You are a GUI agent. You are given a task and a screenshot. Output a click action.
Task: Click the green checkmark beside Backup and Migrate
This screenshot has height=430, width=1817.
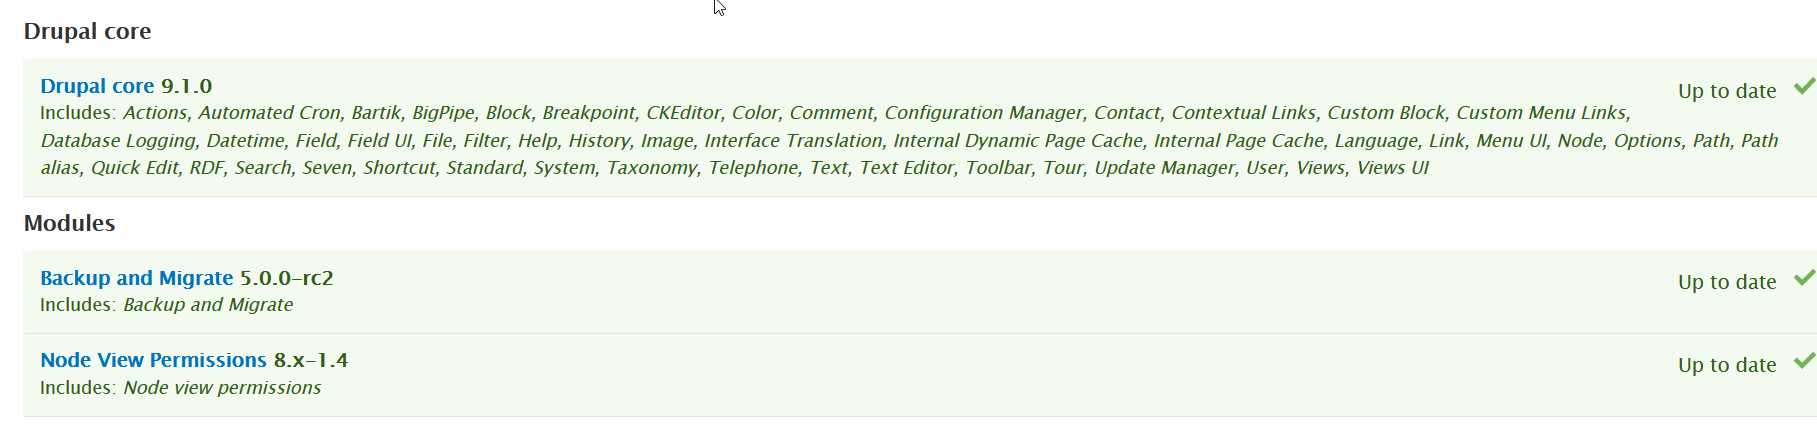click(x=1804, y=278)
